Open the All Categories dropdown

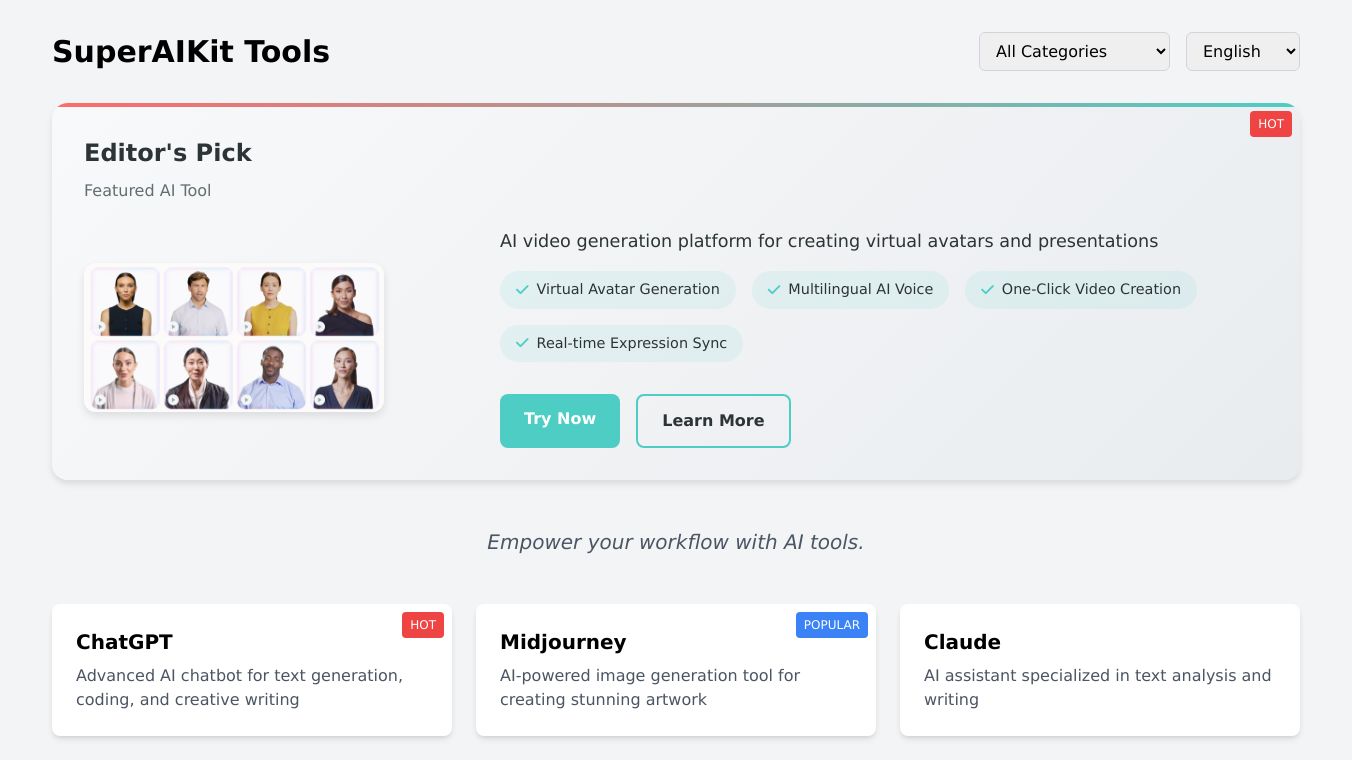[1074, 52]
